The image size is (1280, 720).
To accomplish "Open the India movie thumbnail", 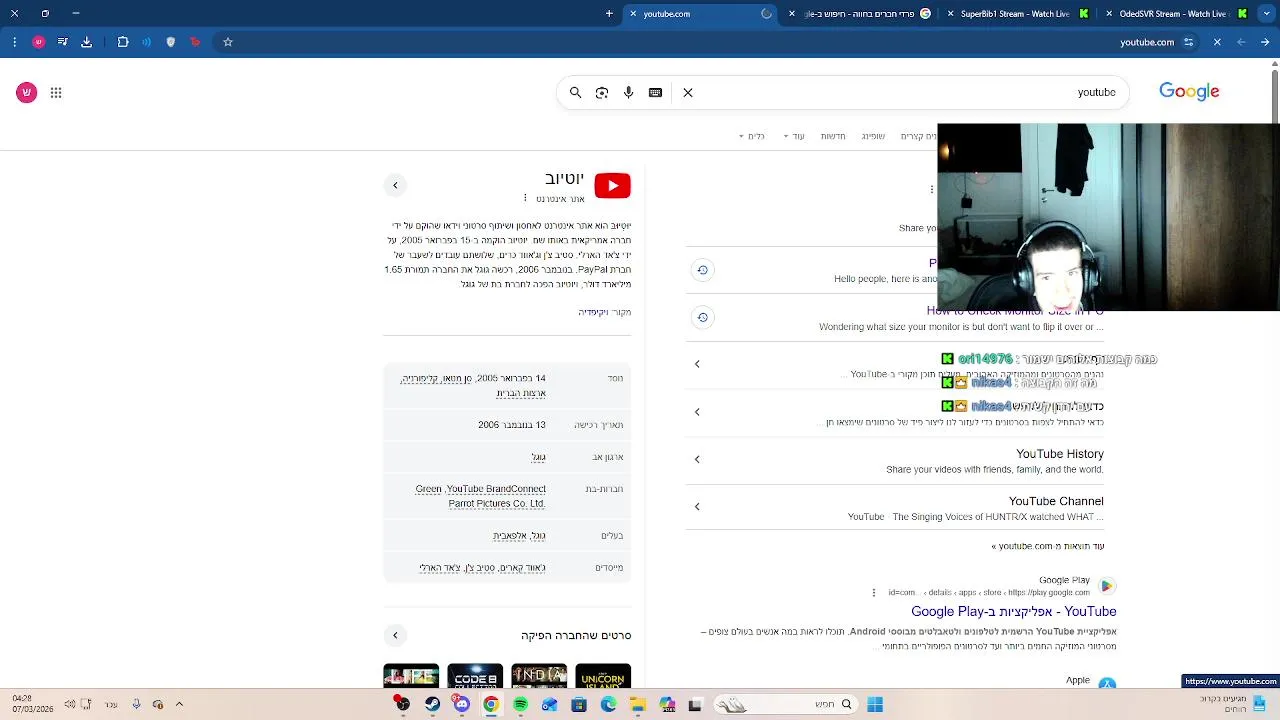I will point(539,676).
